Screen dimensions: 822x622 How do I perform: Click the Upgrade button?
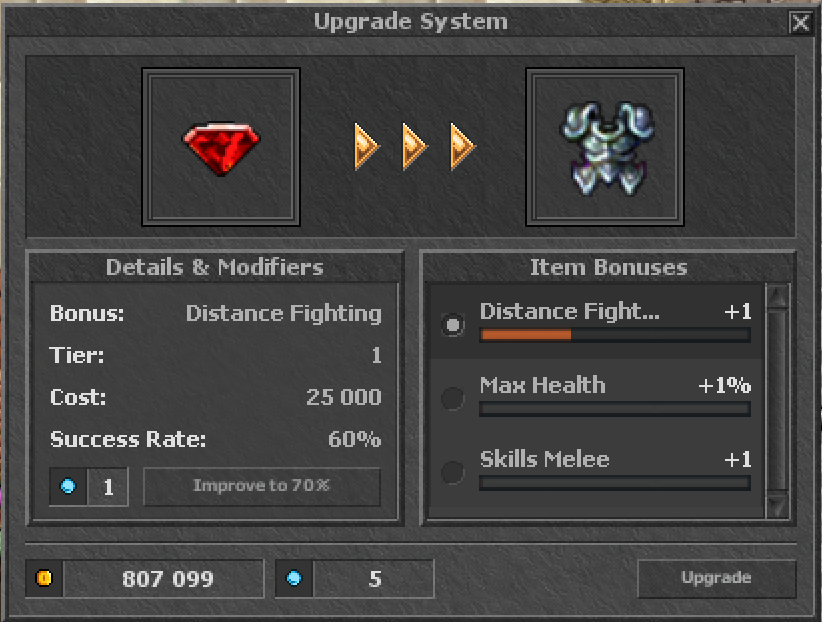(717, 578)
